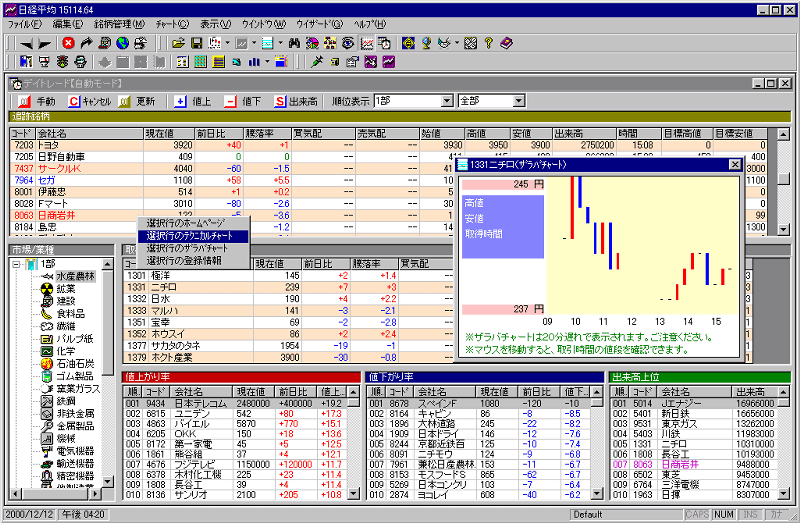Click the globe on pedestal toolbar icon
The image size is (800, 523).
tap(427, 43)
